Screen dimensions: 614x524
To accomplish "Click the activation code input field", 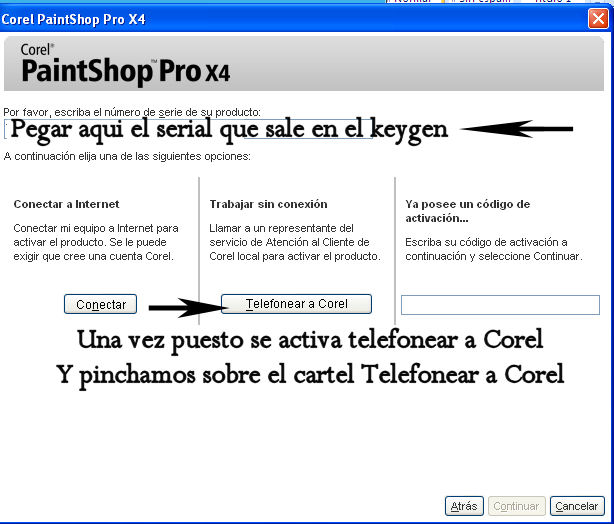I will [500, 305].
